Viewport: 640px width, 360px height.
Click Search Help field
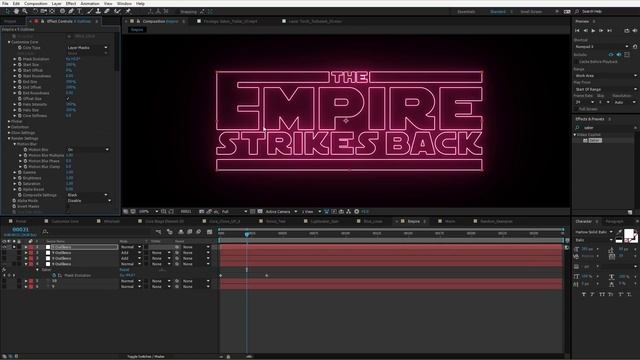point(608,12)
